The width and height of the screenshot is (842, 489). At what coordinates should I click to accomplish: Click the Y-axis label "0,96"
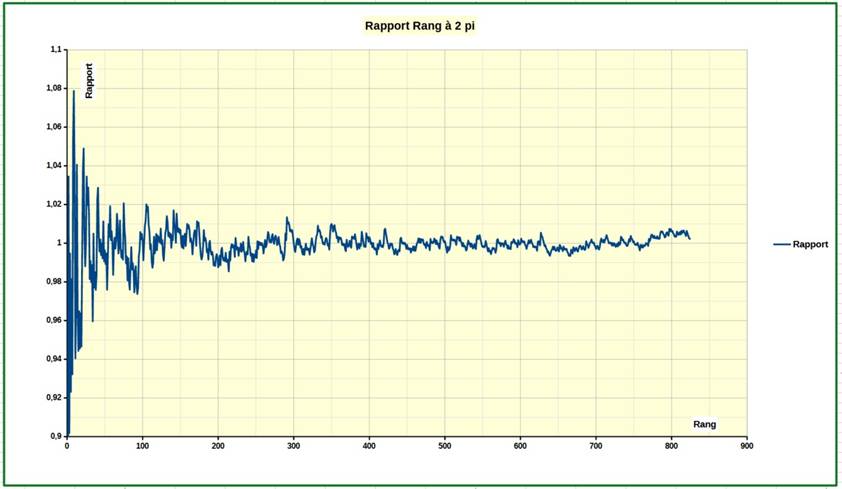[x=54, y=320]
